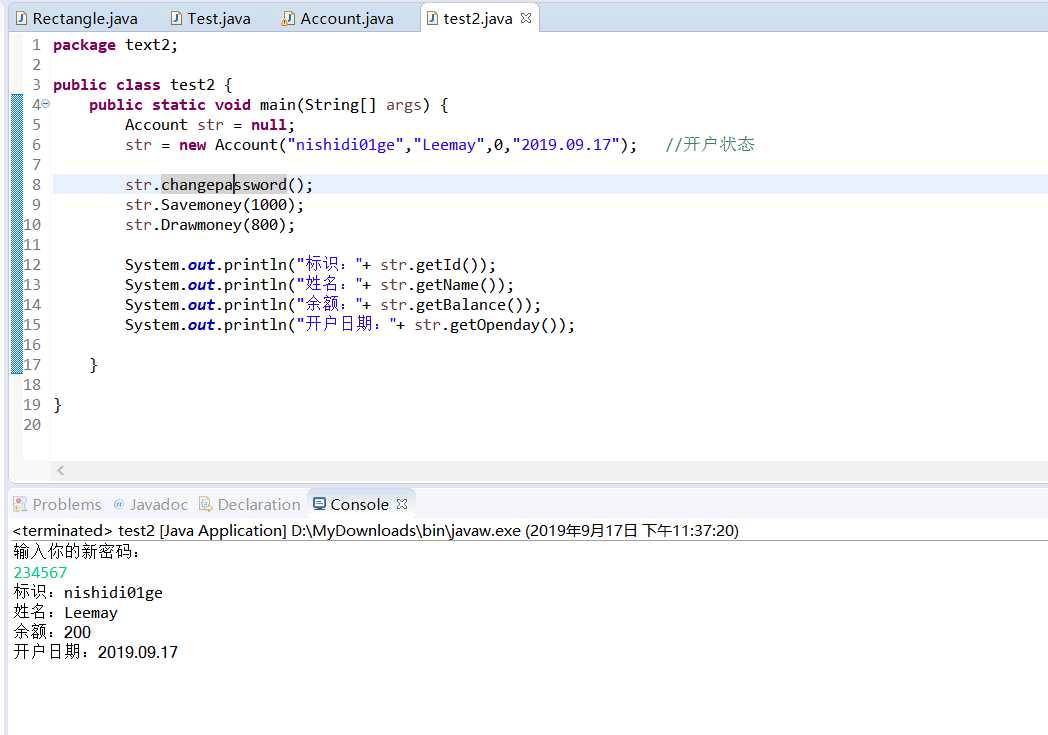1048x735 pixels.
Task: Click the Savemoney(1000) call on line 9
Action: click(x=228, y=205)
